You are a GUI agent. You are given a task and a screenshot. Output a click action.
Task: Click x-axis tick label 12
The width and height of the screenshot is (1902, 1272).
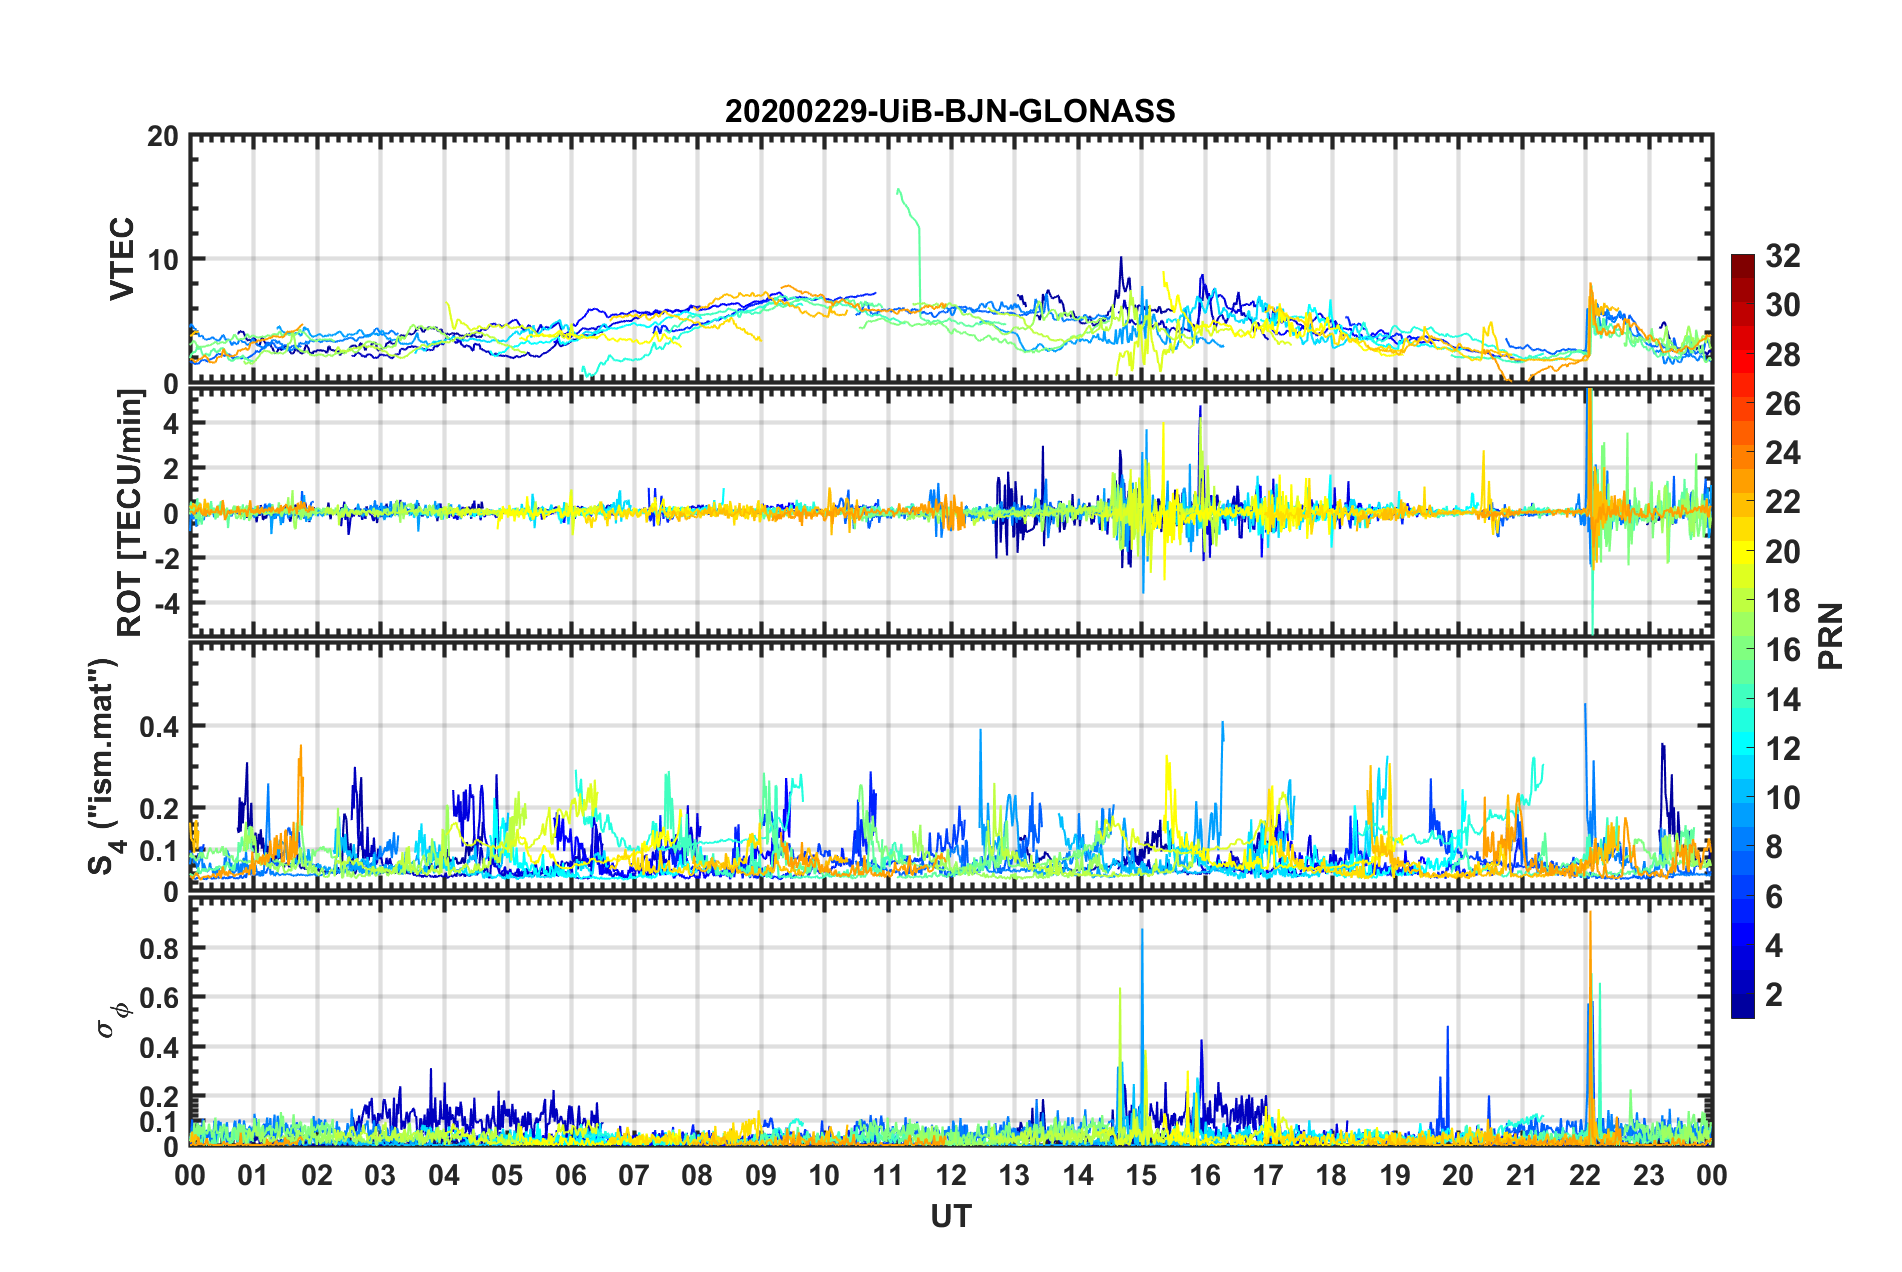951,1174
